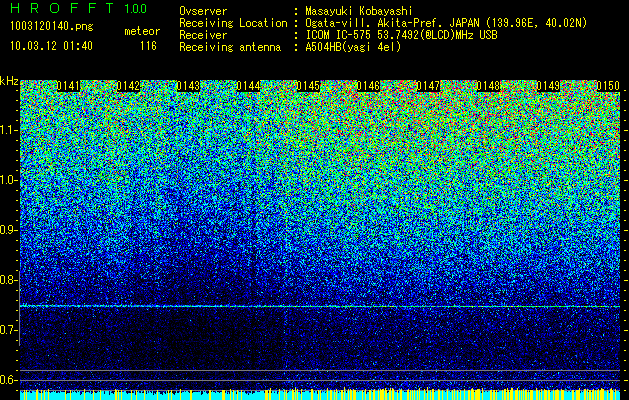629x400 pixels.
Task: Click the 1.1 kHz axis label
Action: click(8, 130)
